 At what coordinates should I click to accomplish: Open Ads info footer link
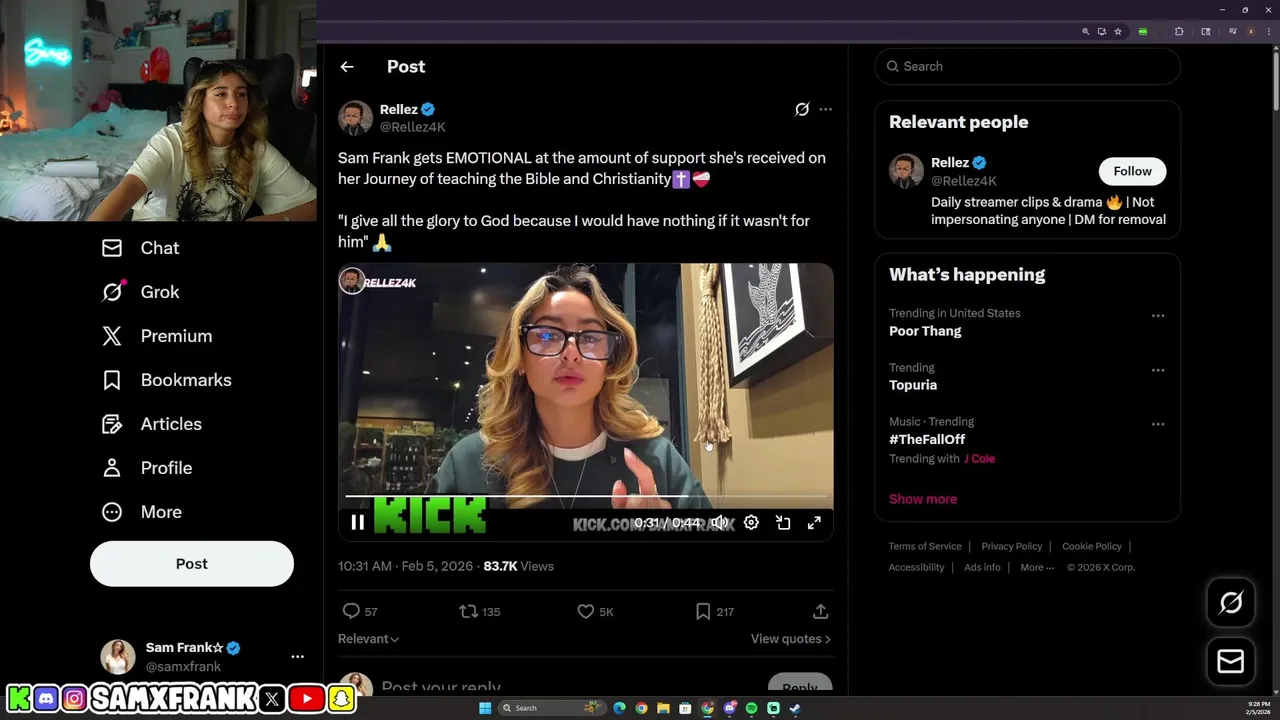coord(982,568)
